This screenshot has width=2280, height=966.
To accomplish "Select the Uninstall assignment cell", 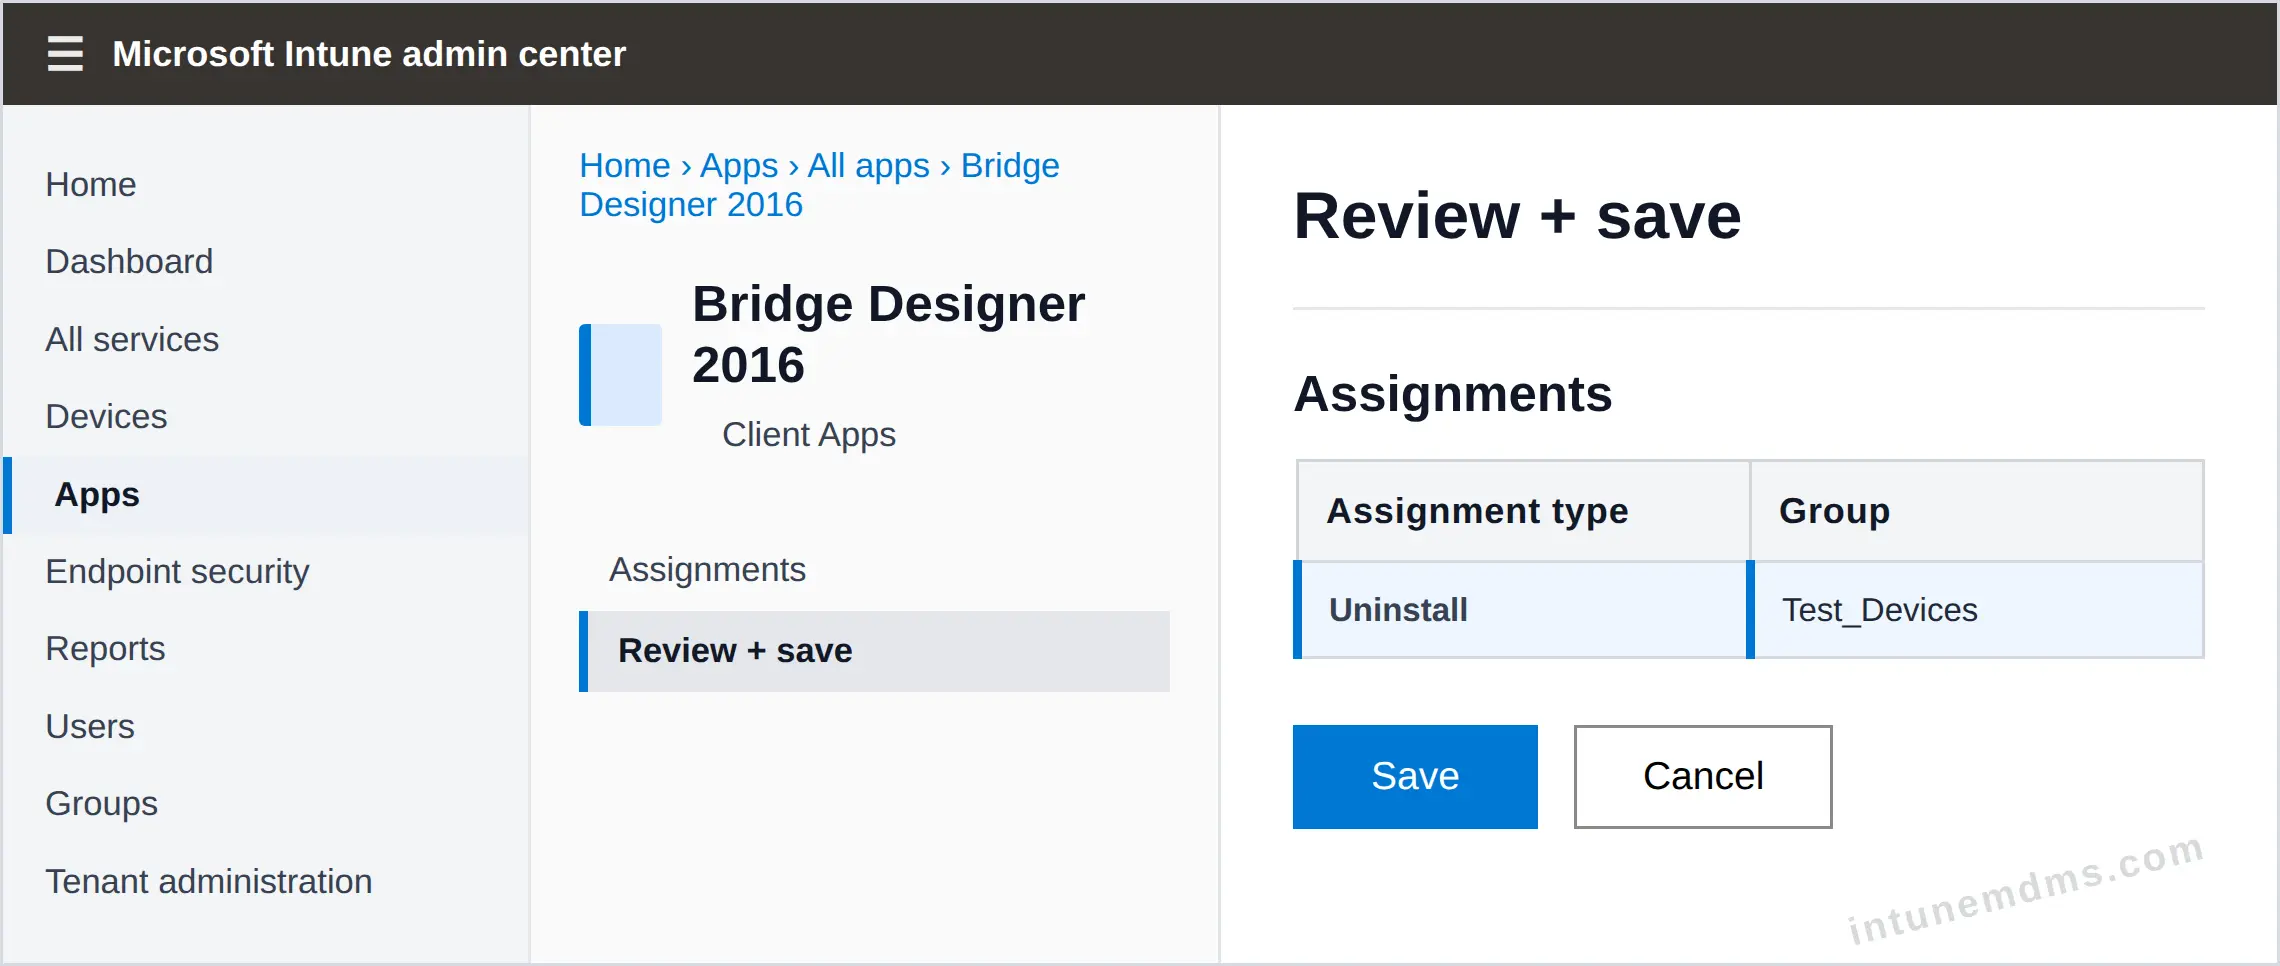I will point(1520,610).
